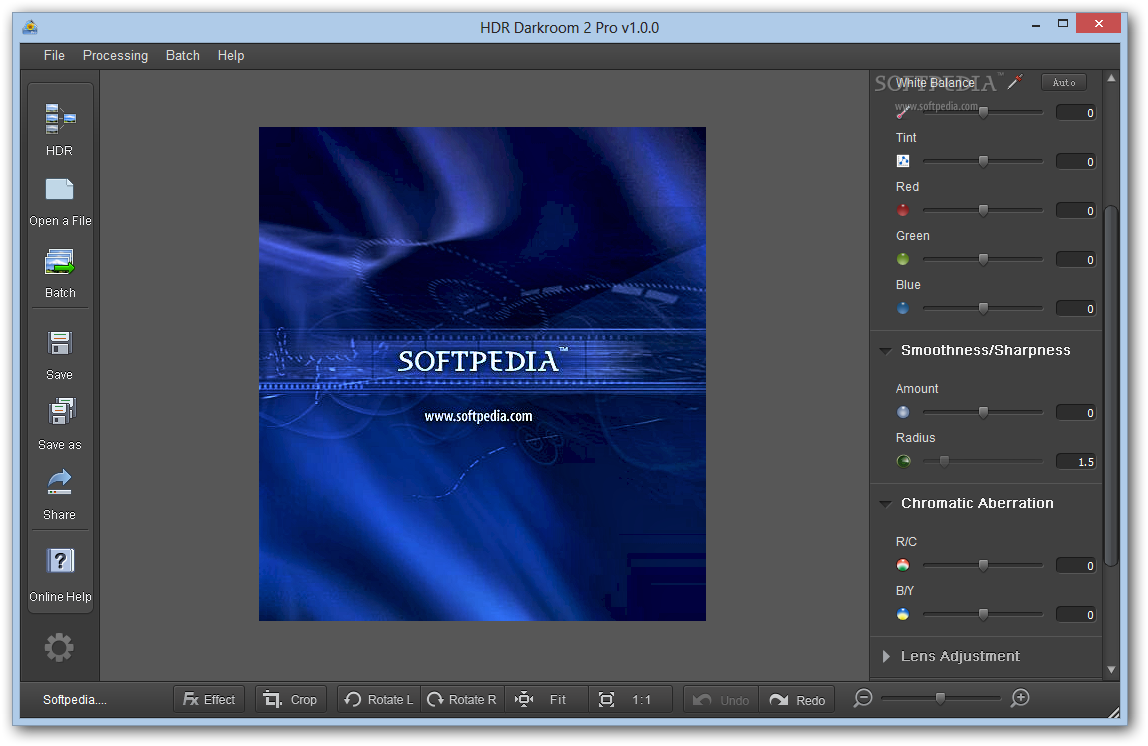1148x746 pixels.
Task: Rotate the image right
Action: (462, 699)
